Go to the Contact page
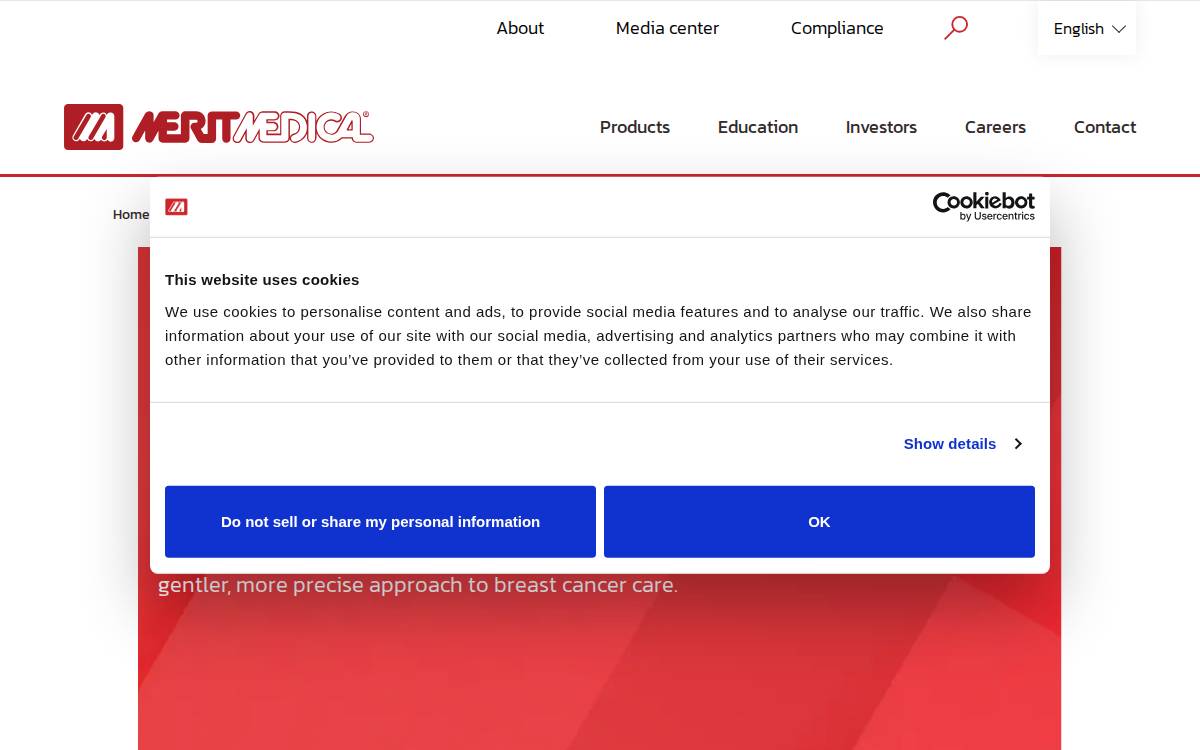This screenshot has width=1200, height=750. click(x=1105, y=127)
